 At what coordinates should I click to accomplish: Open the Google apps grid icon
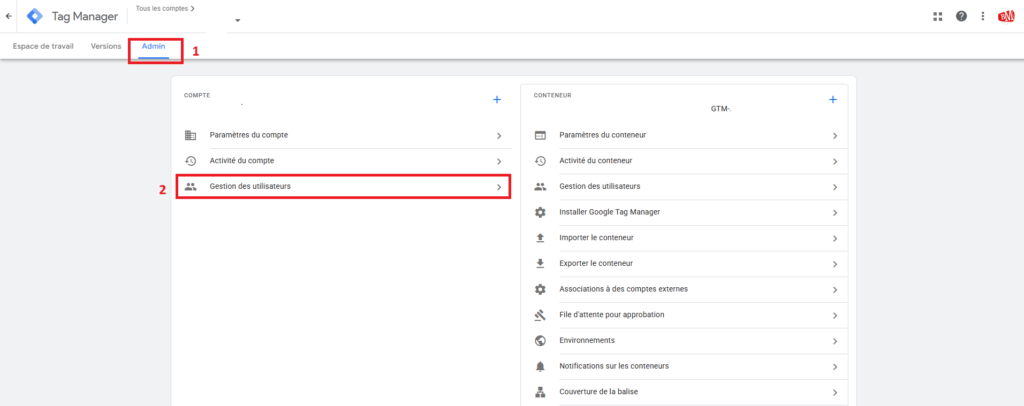click(x=938, y=16)
